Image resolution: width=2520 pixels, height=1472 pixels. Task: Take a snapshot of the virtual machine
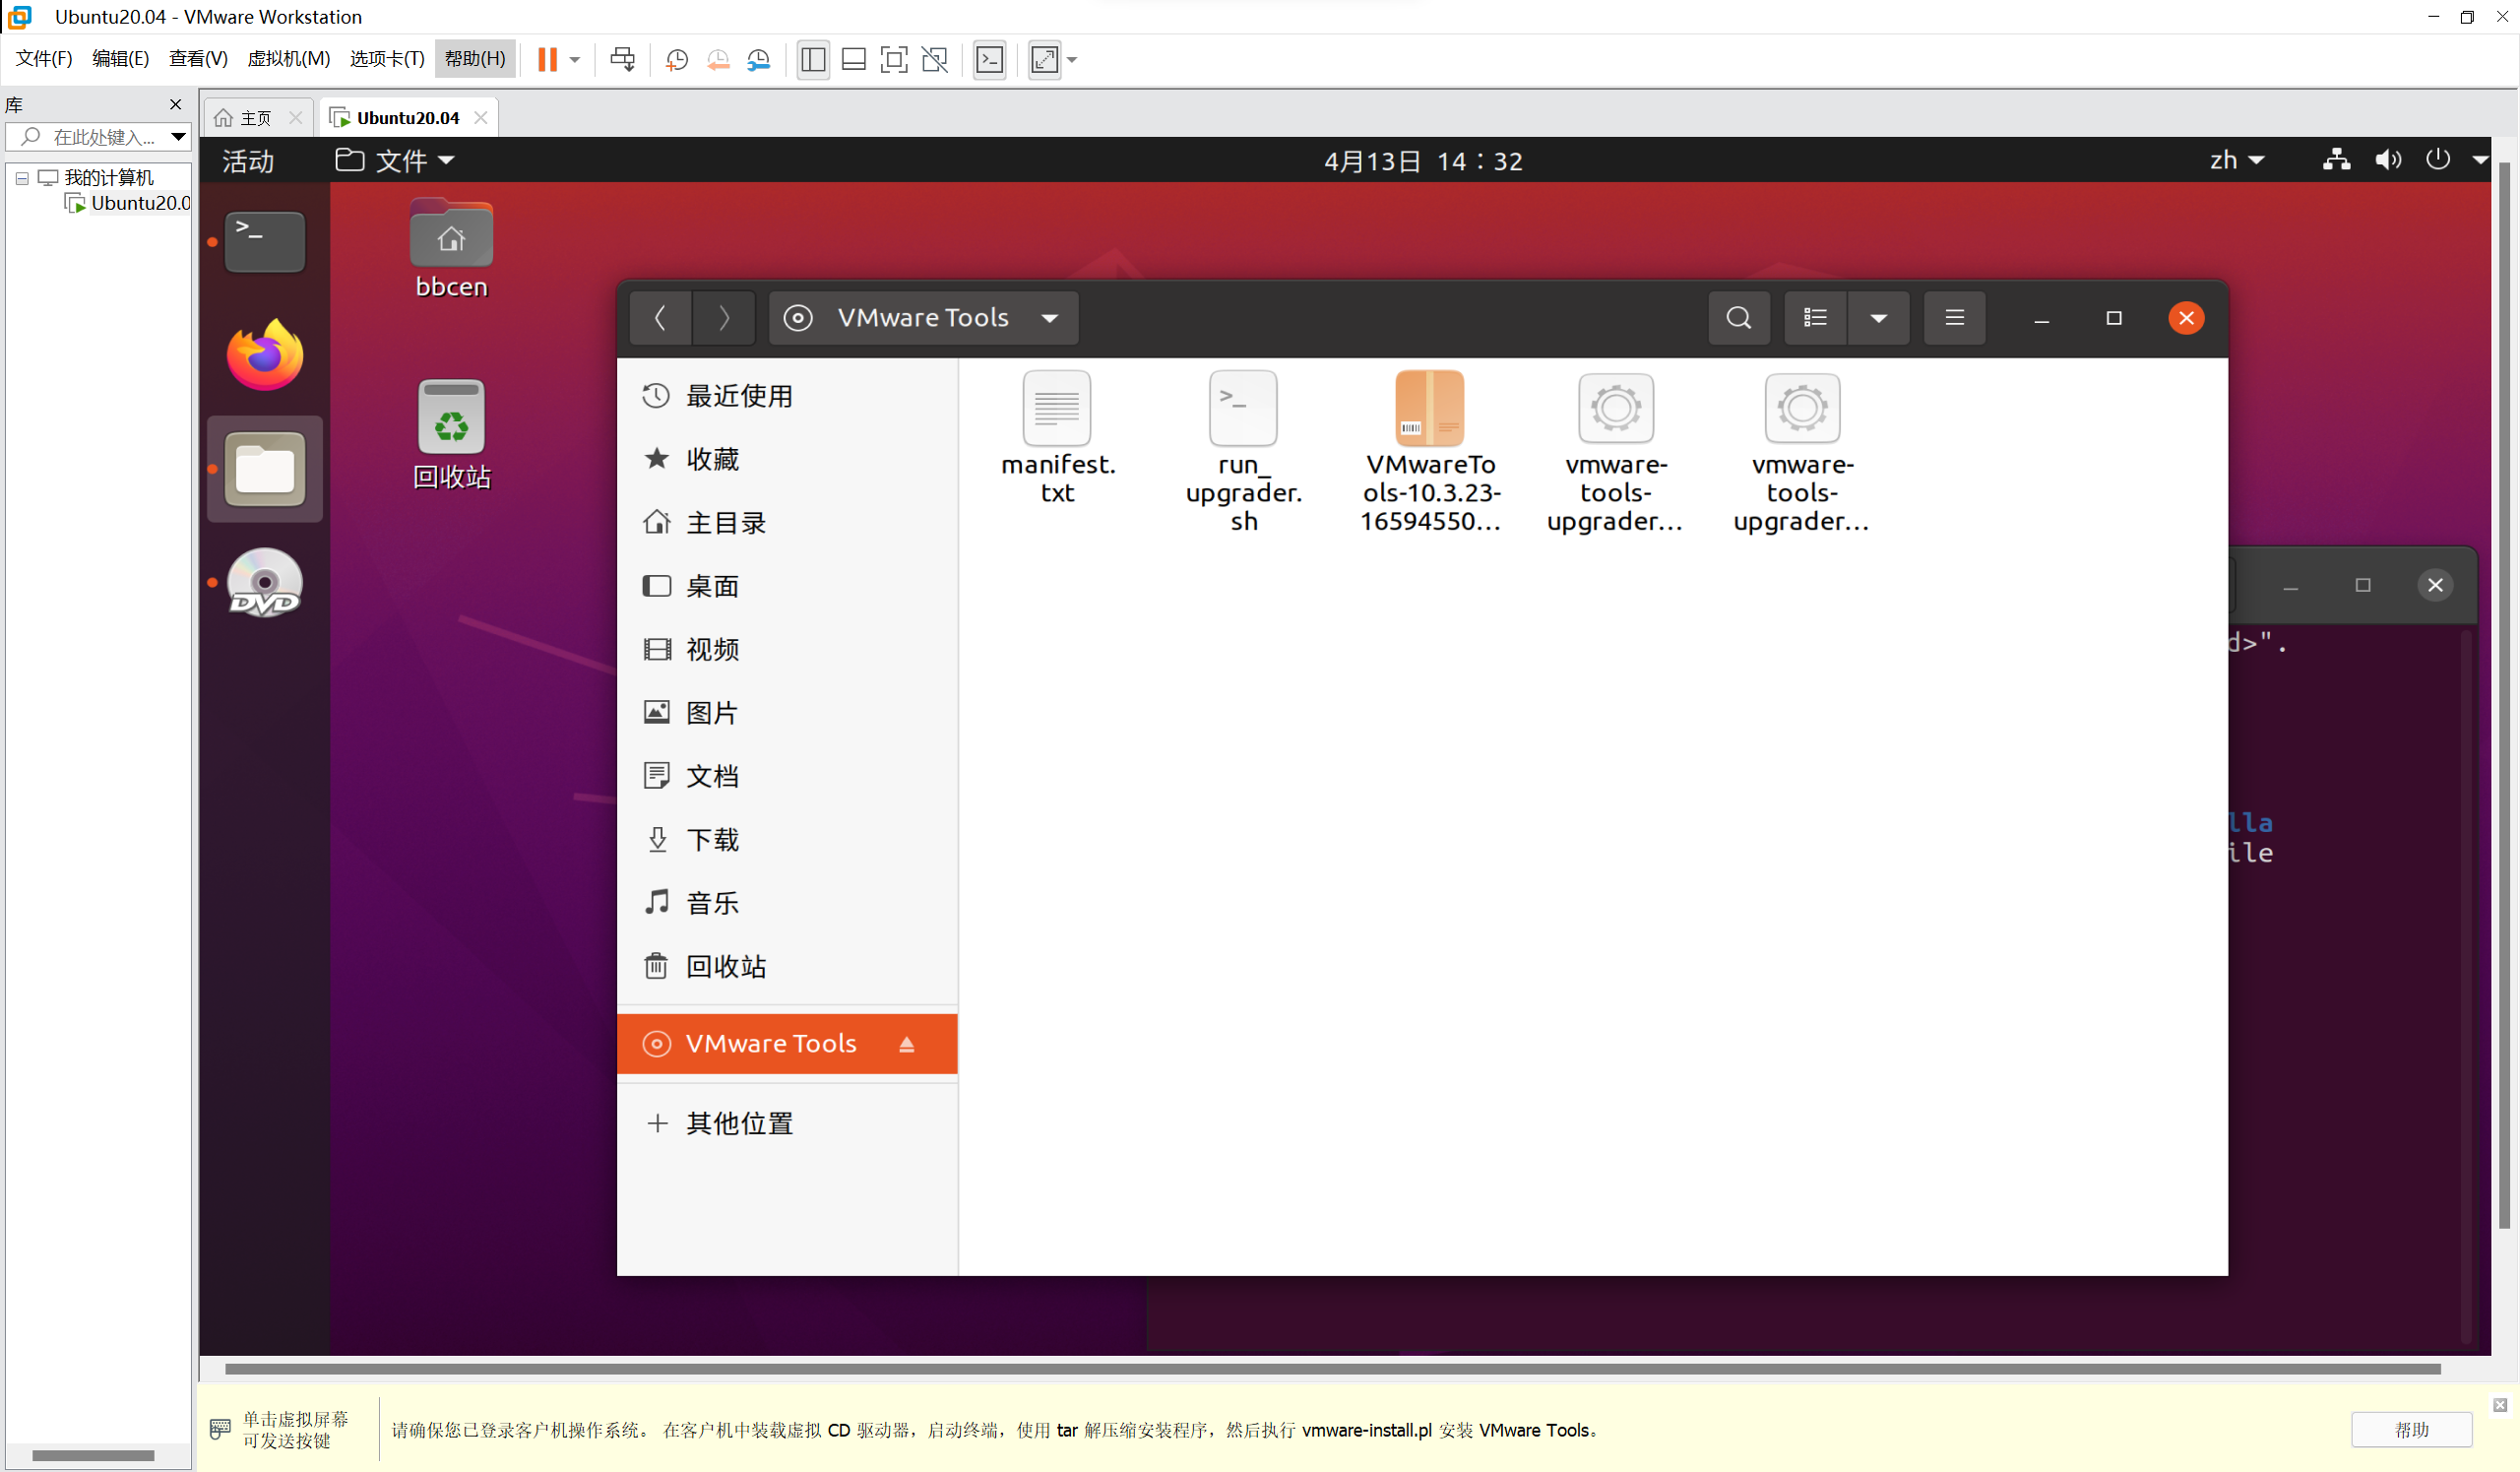(x=676, y=60)
